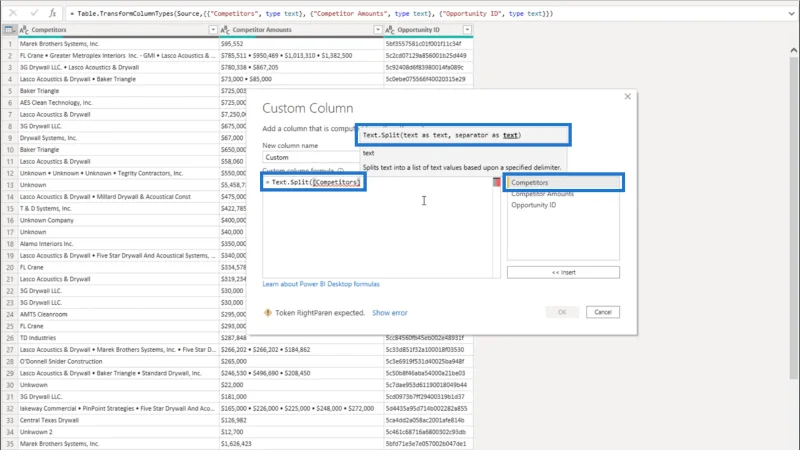Screen dimensions: 800x450
Task: Click the disabled OK button
Action: [x=562, y=312]
